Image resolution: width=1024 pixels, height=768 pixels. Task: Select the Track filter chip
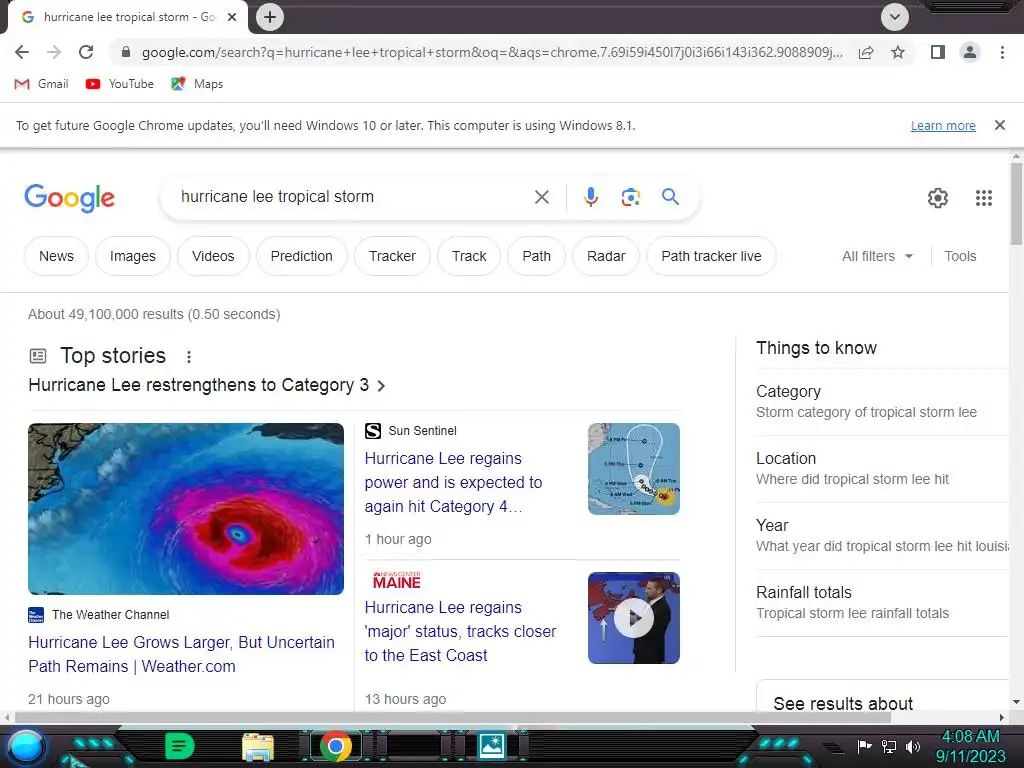[x=469, y=256]
